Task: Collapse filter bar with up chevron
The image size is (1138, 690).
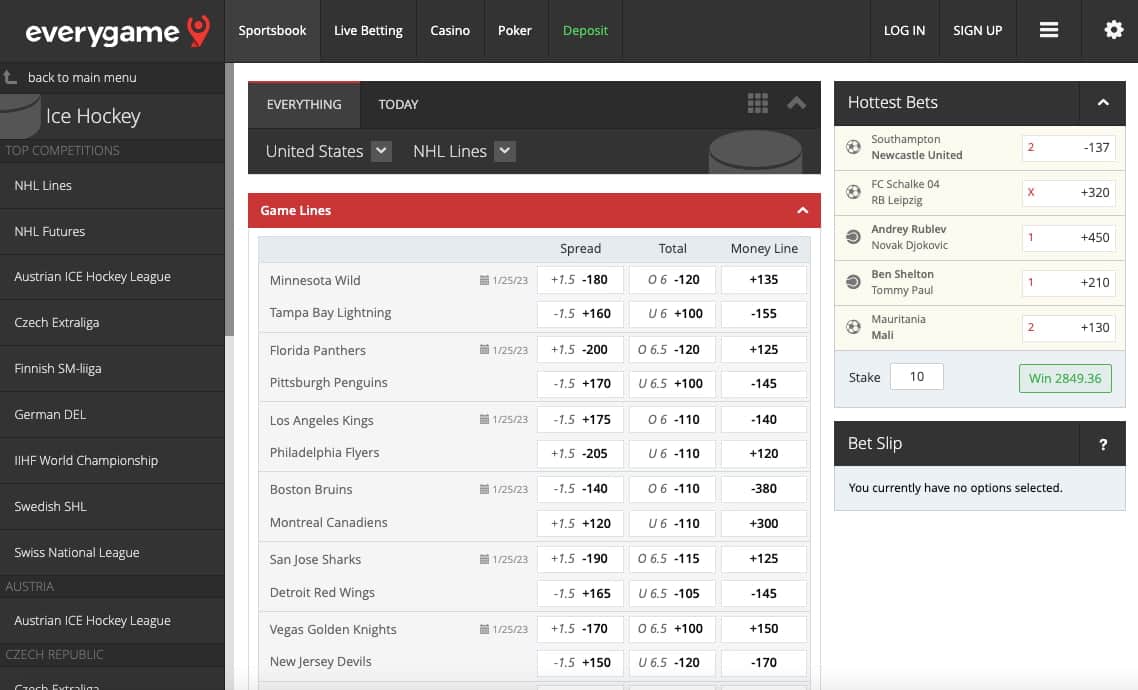Action: pos(796,103)
